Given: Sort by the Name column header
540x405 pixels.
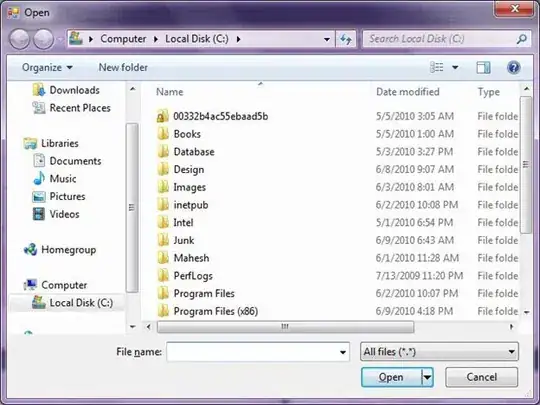Looking at the screenshot, I should tap(169, 92).
